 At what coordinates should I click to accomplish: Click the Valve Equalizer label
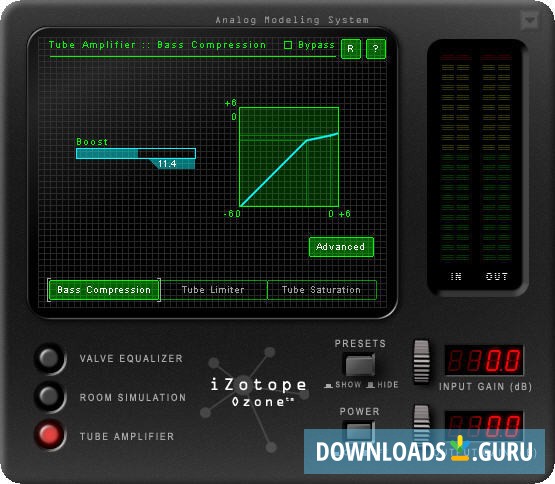pyautogui.click(x=131, y=358)
